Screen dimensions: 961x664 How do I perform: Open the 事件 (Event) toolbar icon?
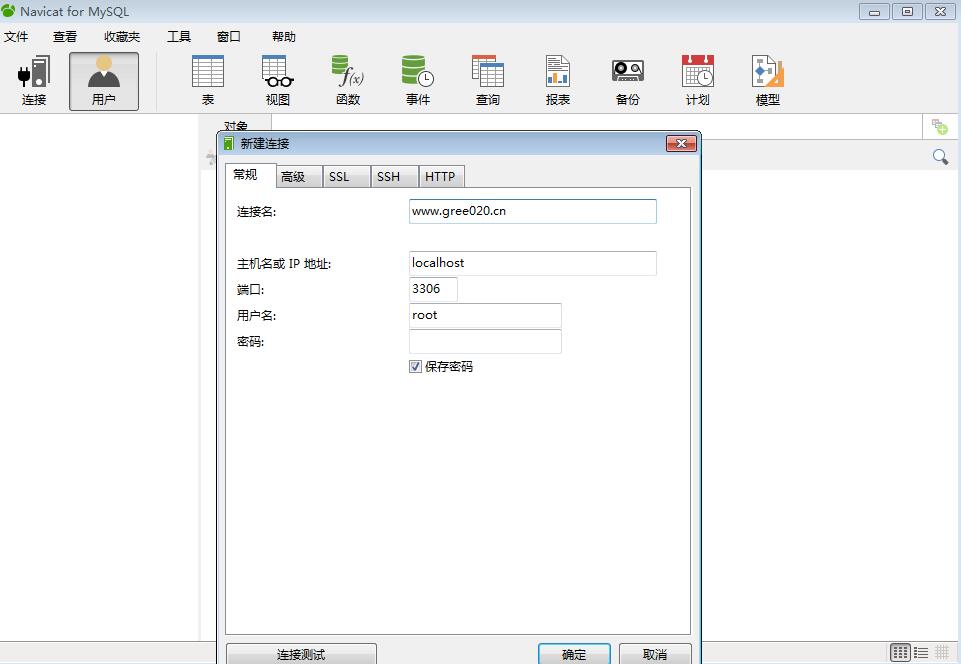pos(418,81)
